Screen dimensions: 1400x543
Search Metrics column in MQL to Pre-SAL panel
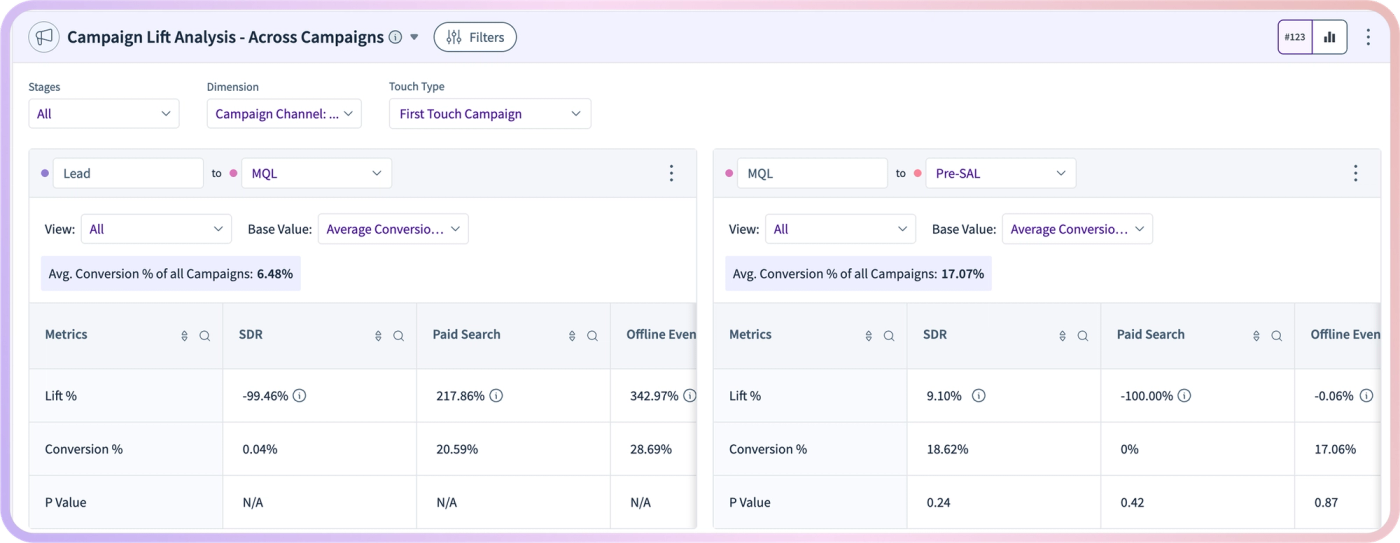point(889,336)
